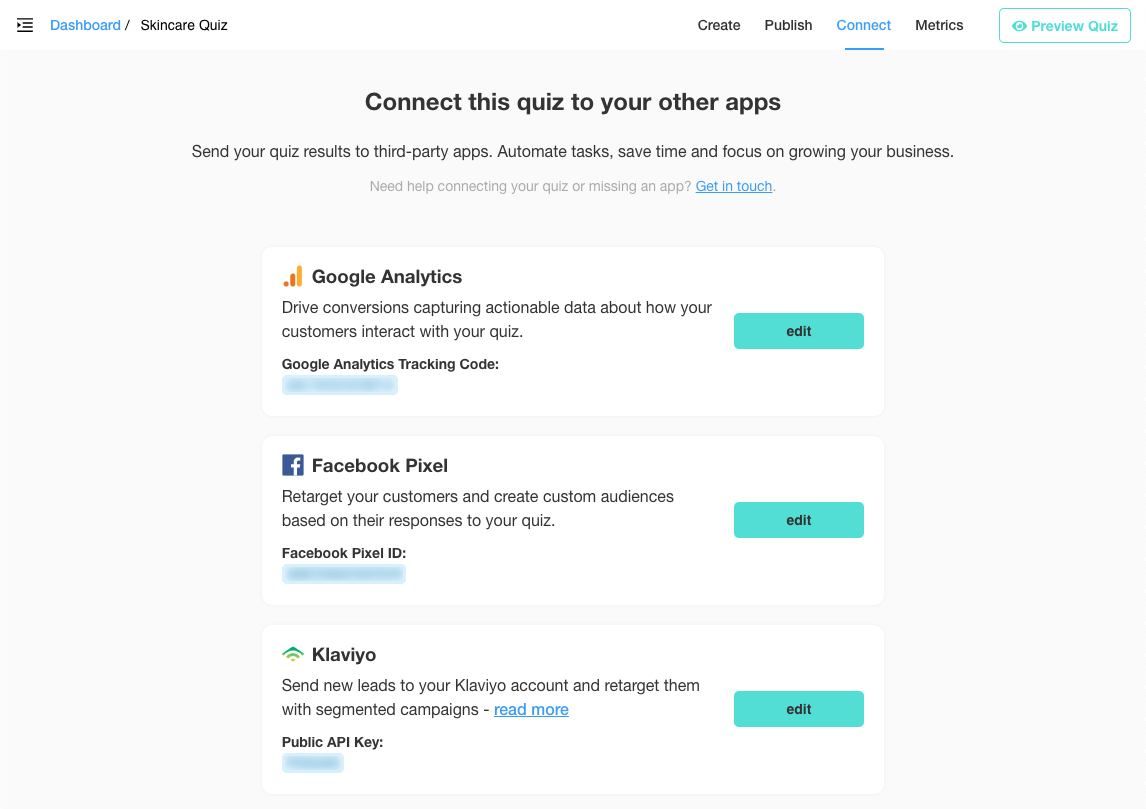Click the eye icon in Preview Quiz
Image resolution: width=1146 pixels, height=809 pixels.
pos(1019,26)
